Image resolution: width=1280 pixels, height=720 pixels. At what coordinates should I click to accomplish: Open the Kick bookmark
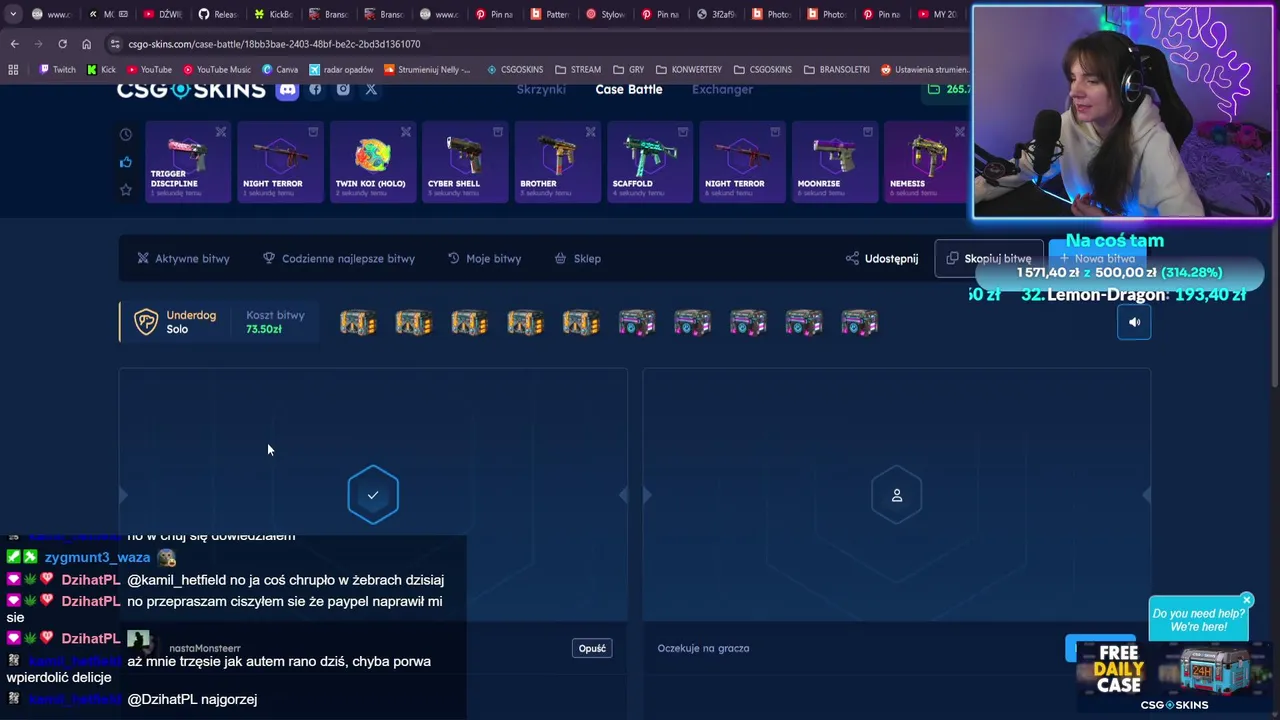click(x=101, y=70)
